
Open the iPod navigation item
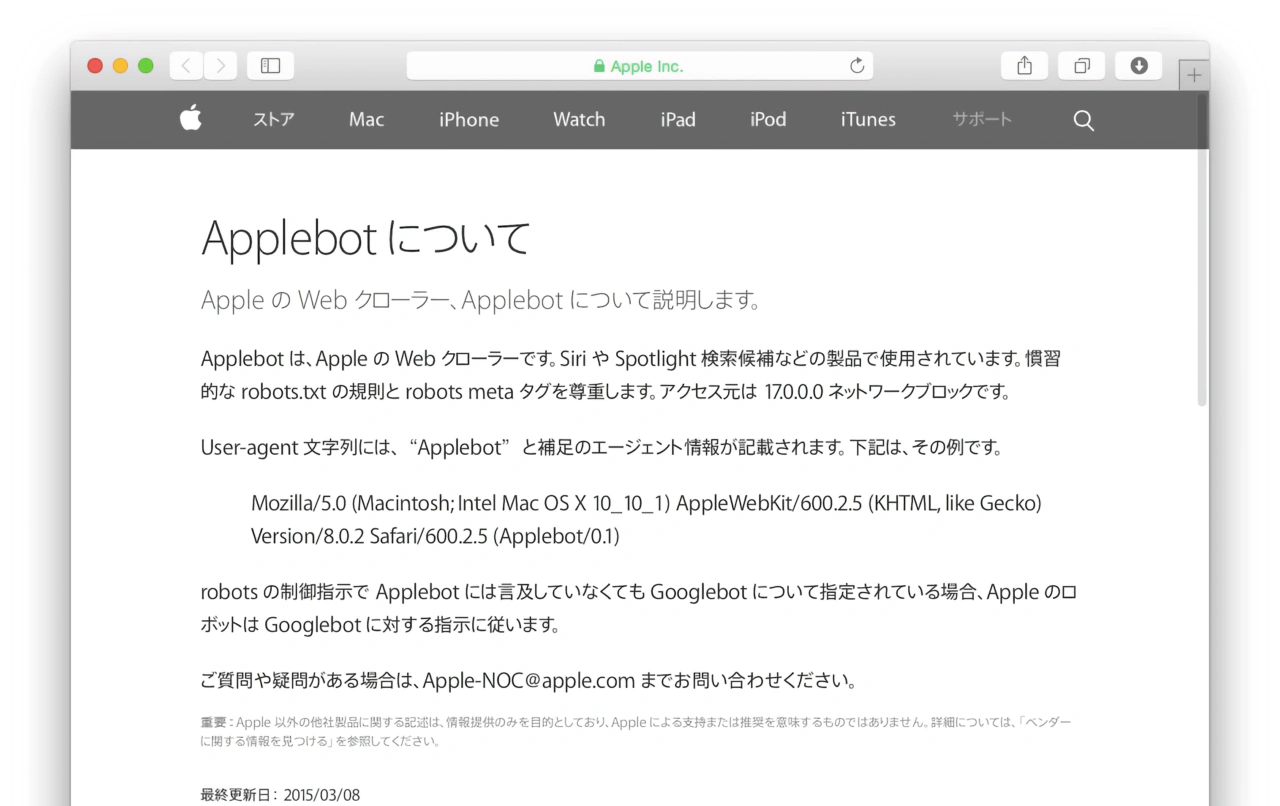pyautogui.click(x=768, y=120)
